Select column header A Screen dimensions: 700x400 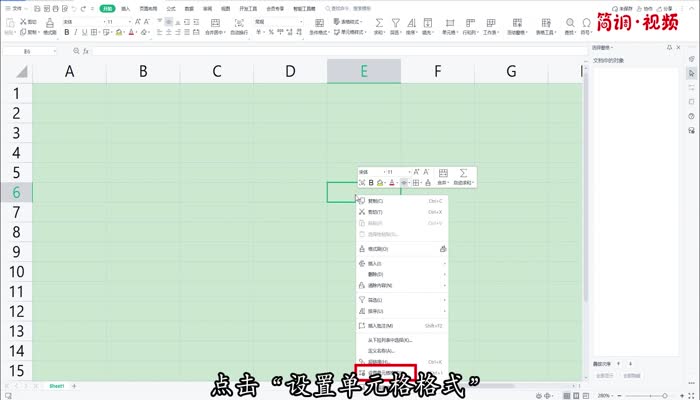(x=69, y=71)
